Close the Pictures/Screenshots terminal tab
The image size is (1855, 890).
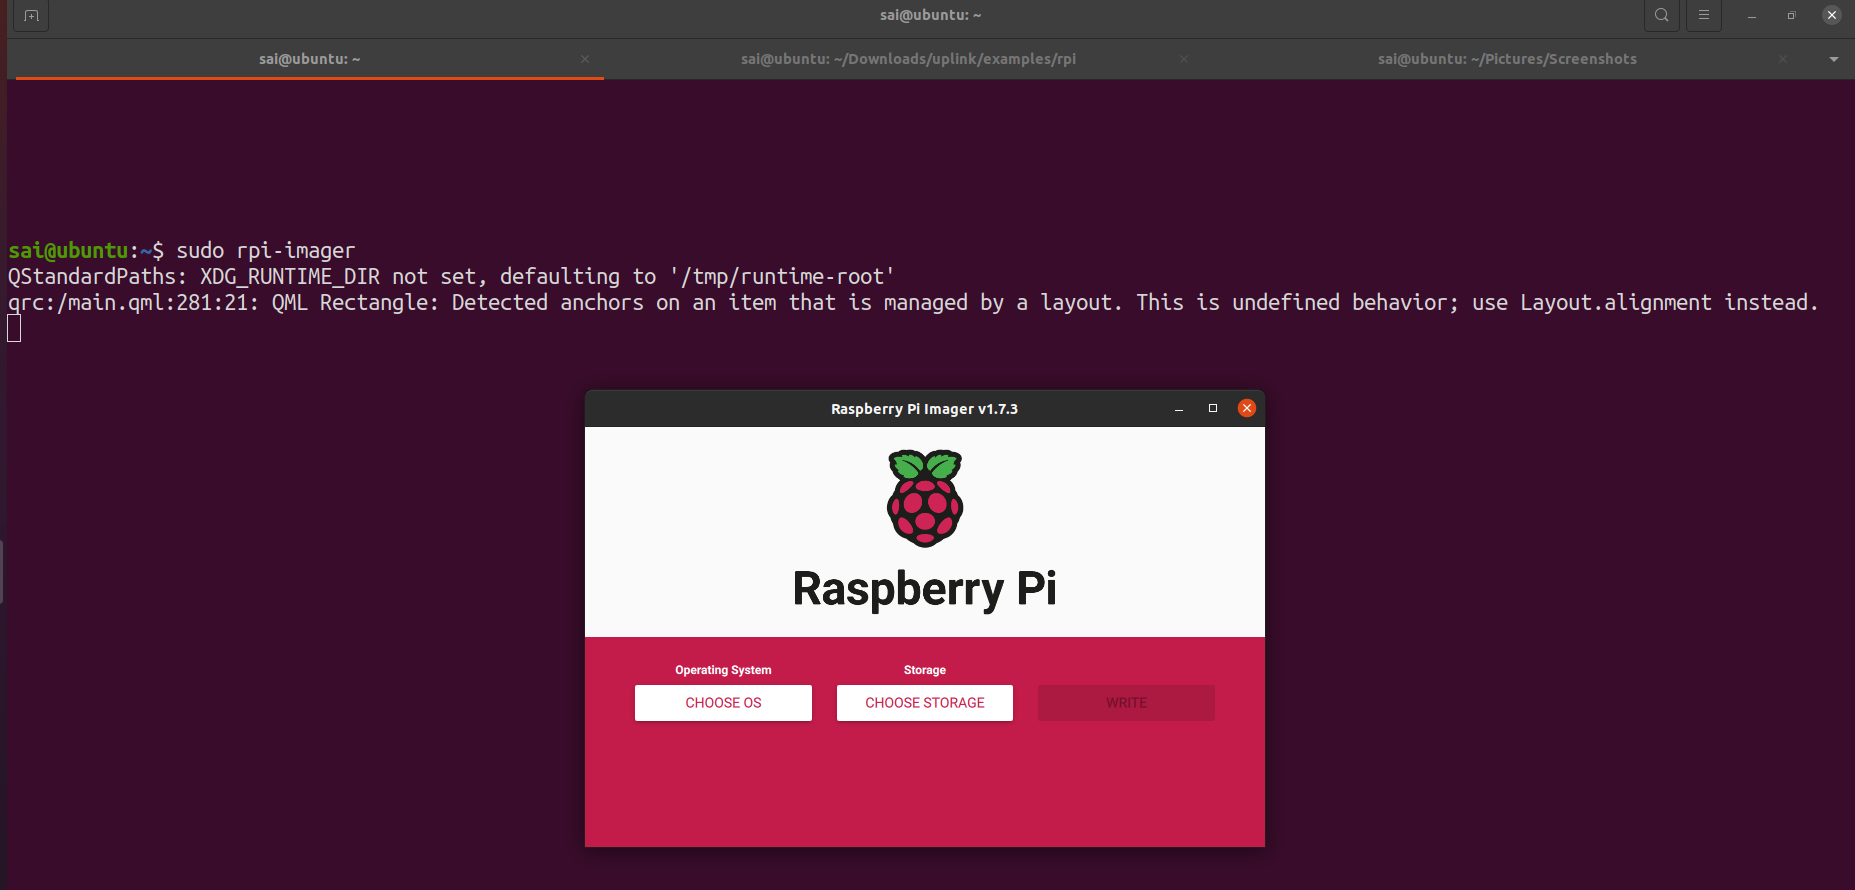tap(1783, 59)
